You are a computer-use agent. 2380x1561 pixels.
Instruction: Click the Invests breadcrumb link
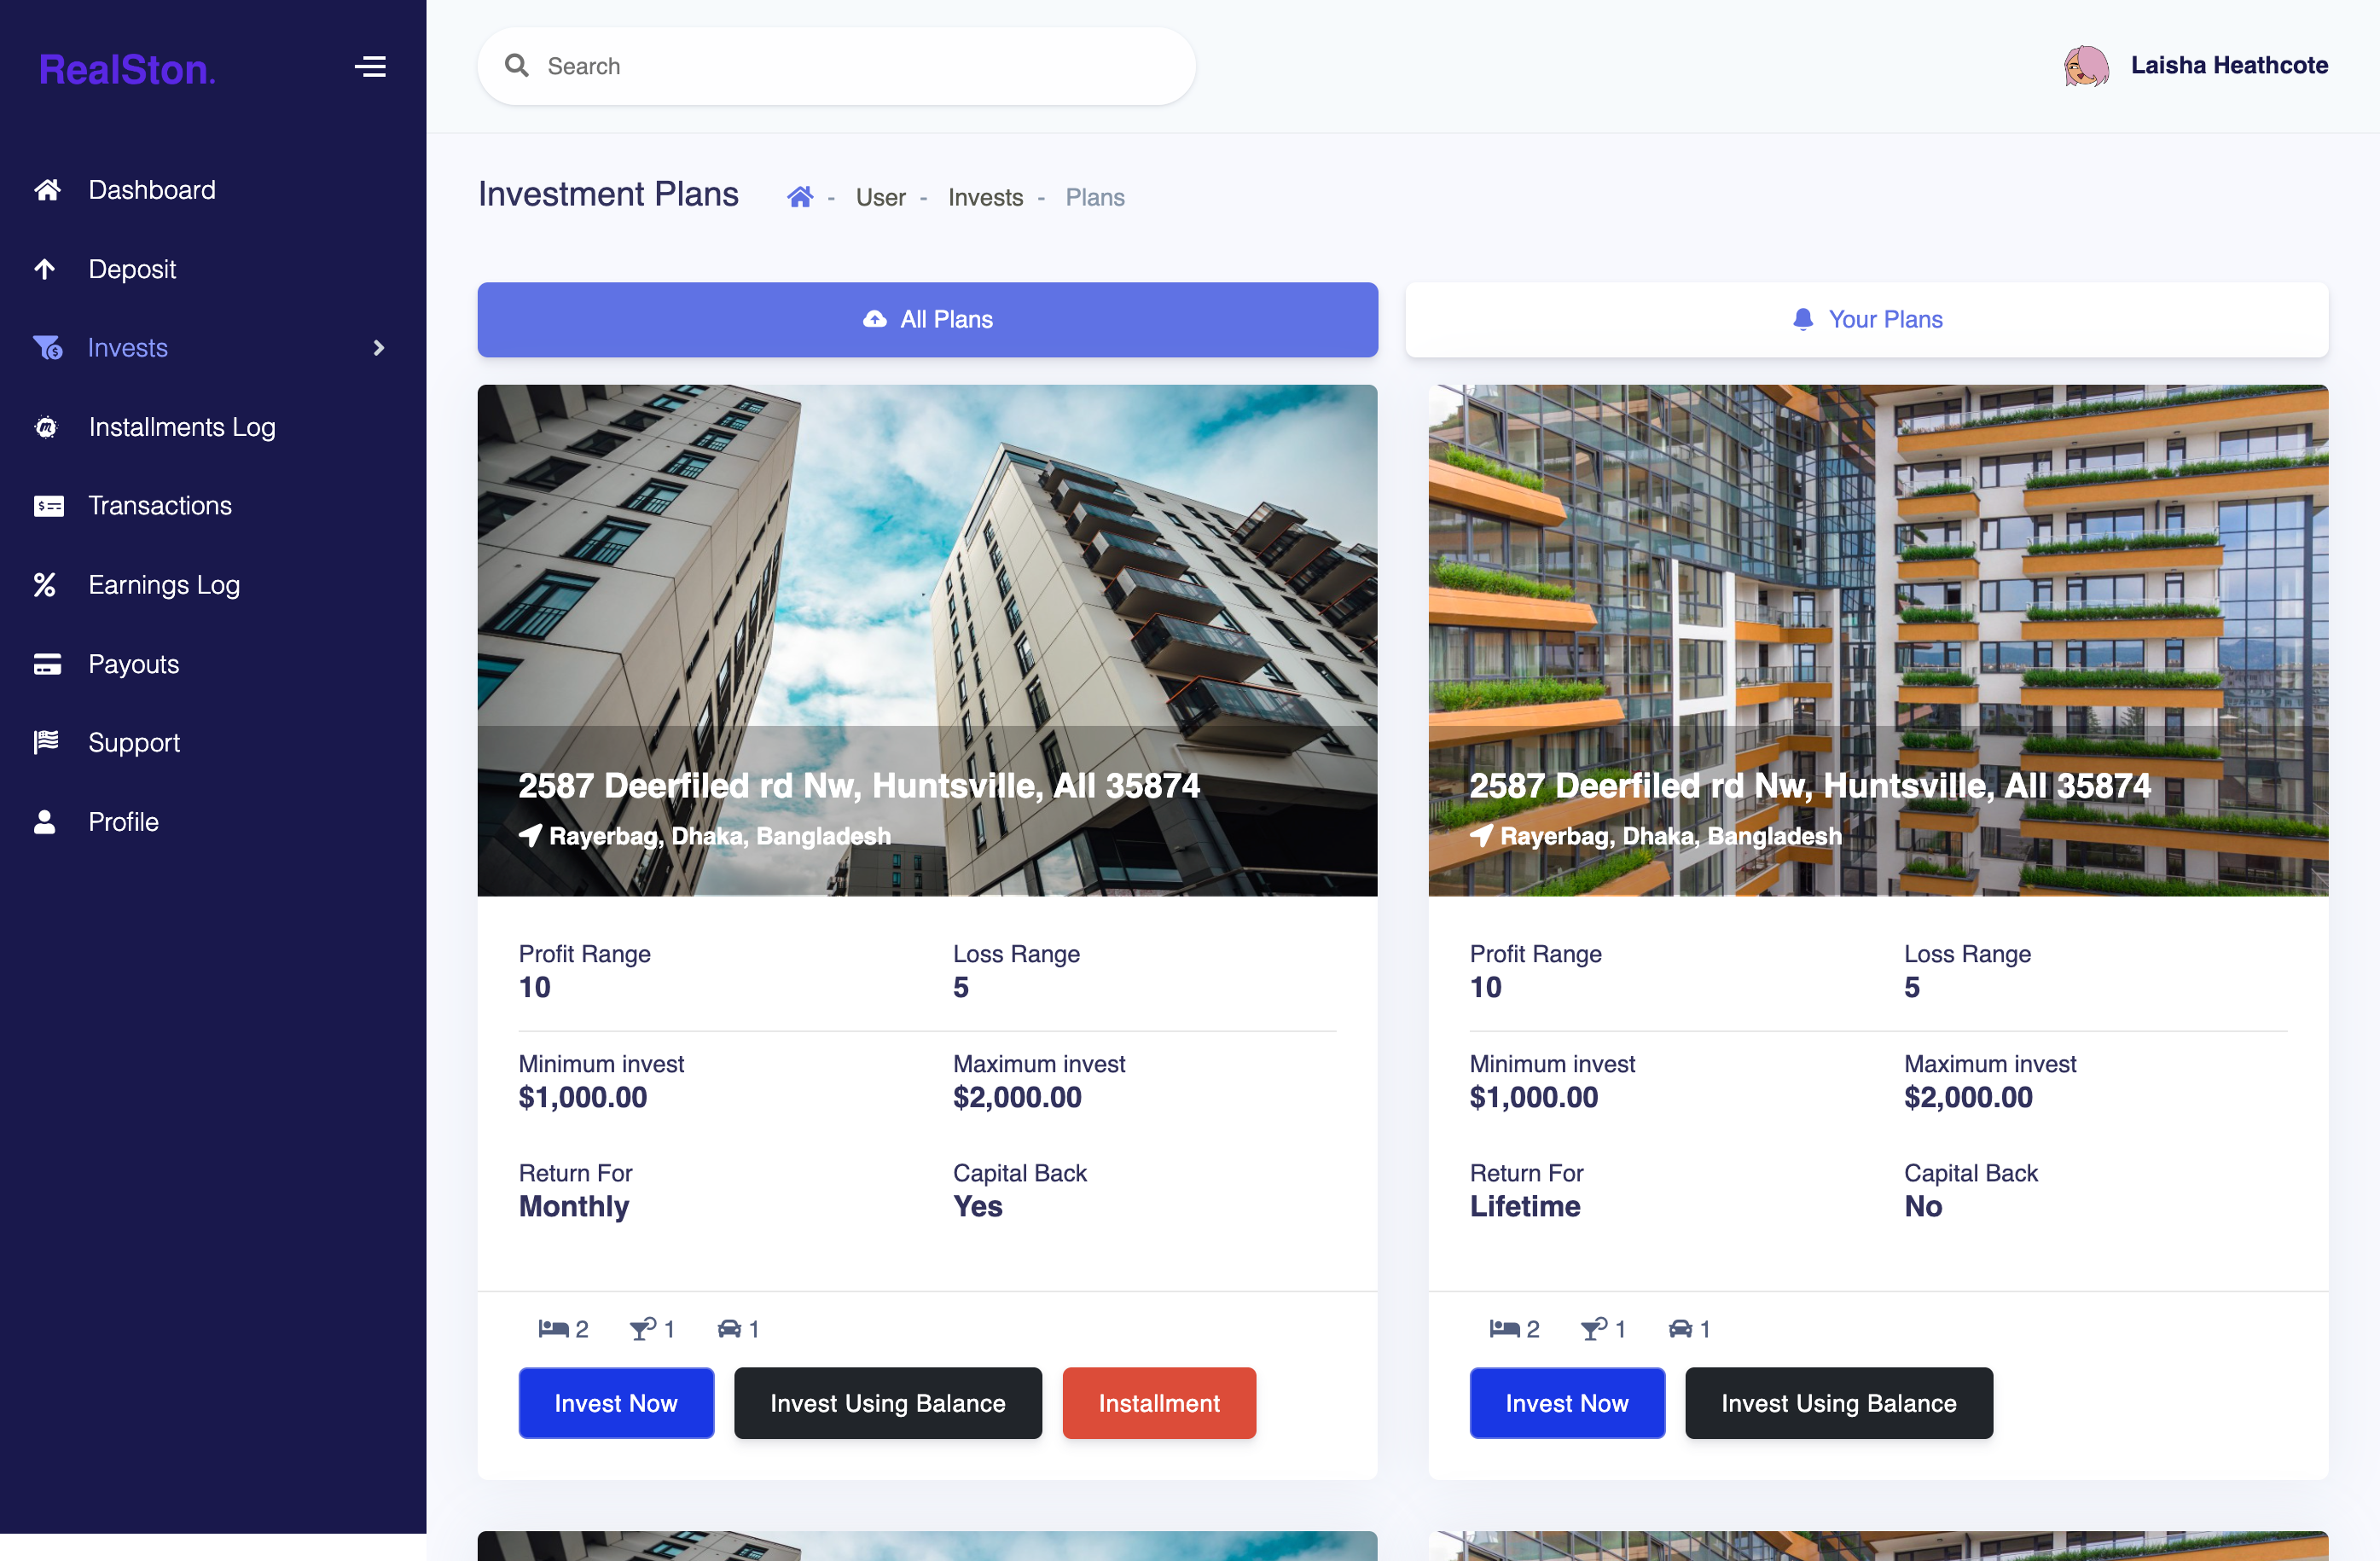985,198
